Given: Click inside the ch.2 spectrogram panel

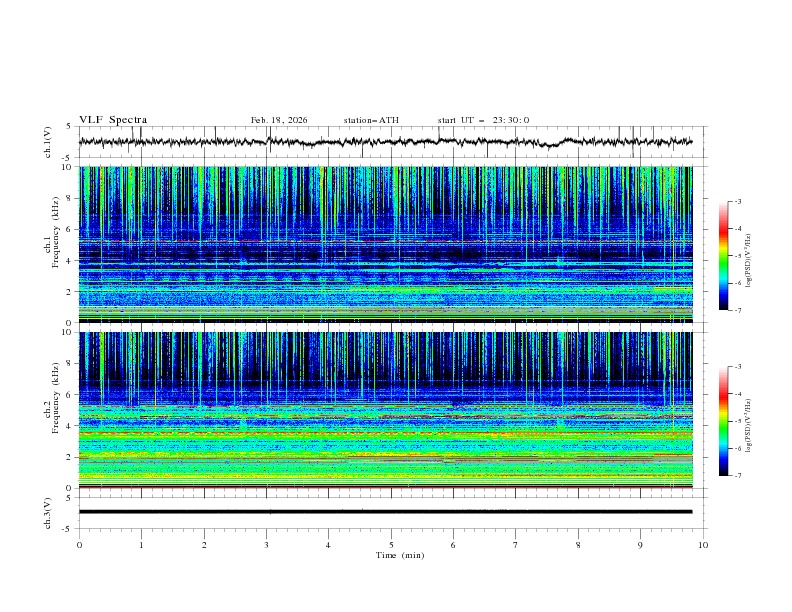Looking at the screenshot, I should 385,410.
